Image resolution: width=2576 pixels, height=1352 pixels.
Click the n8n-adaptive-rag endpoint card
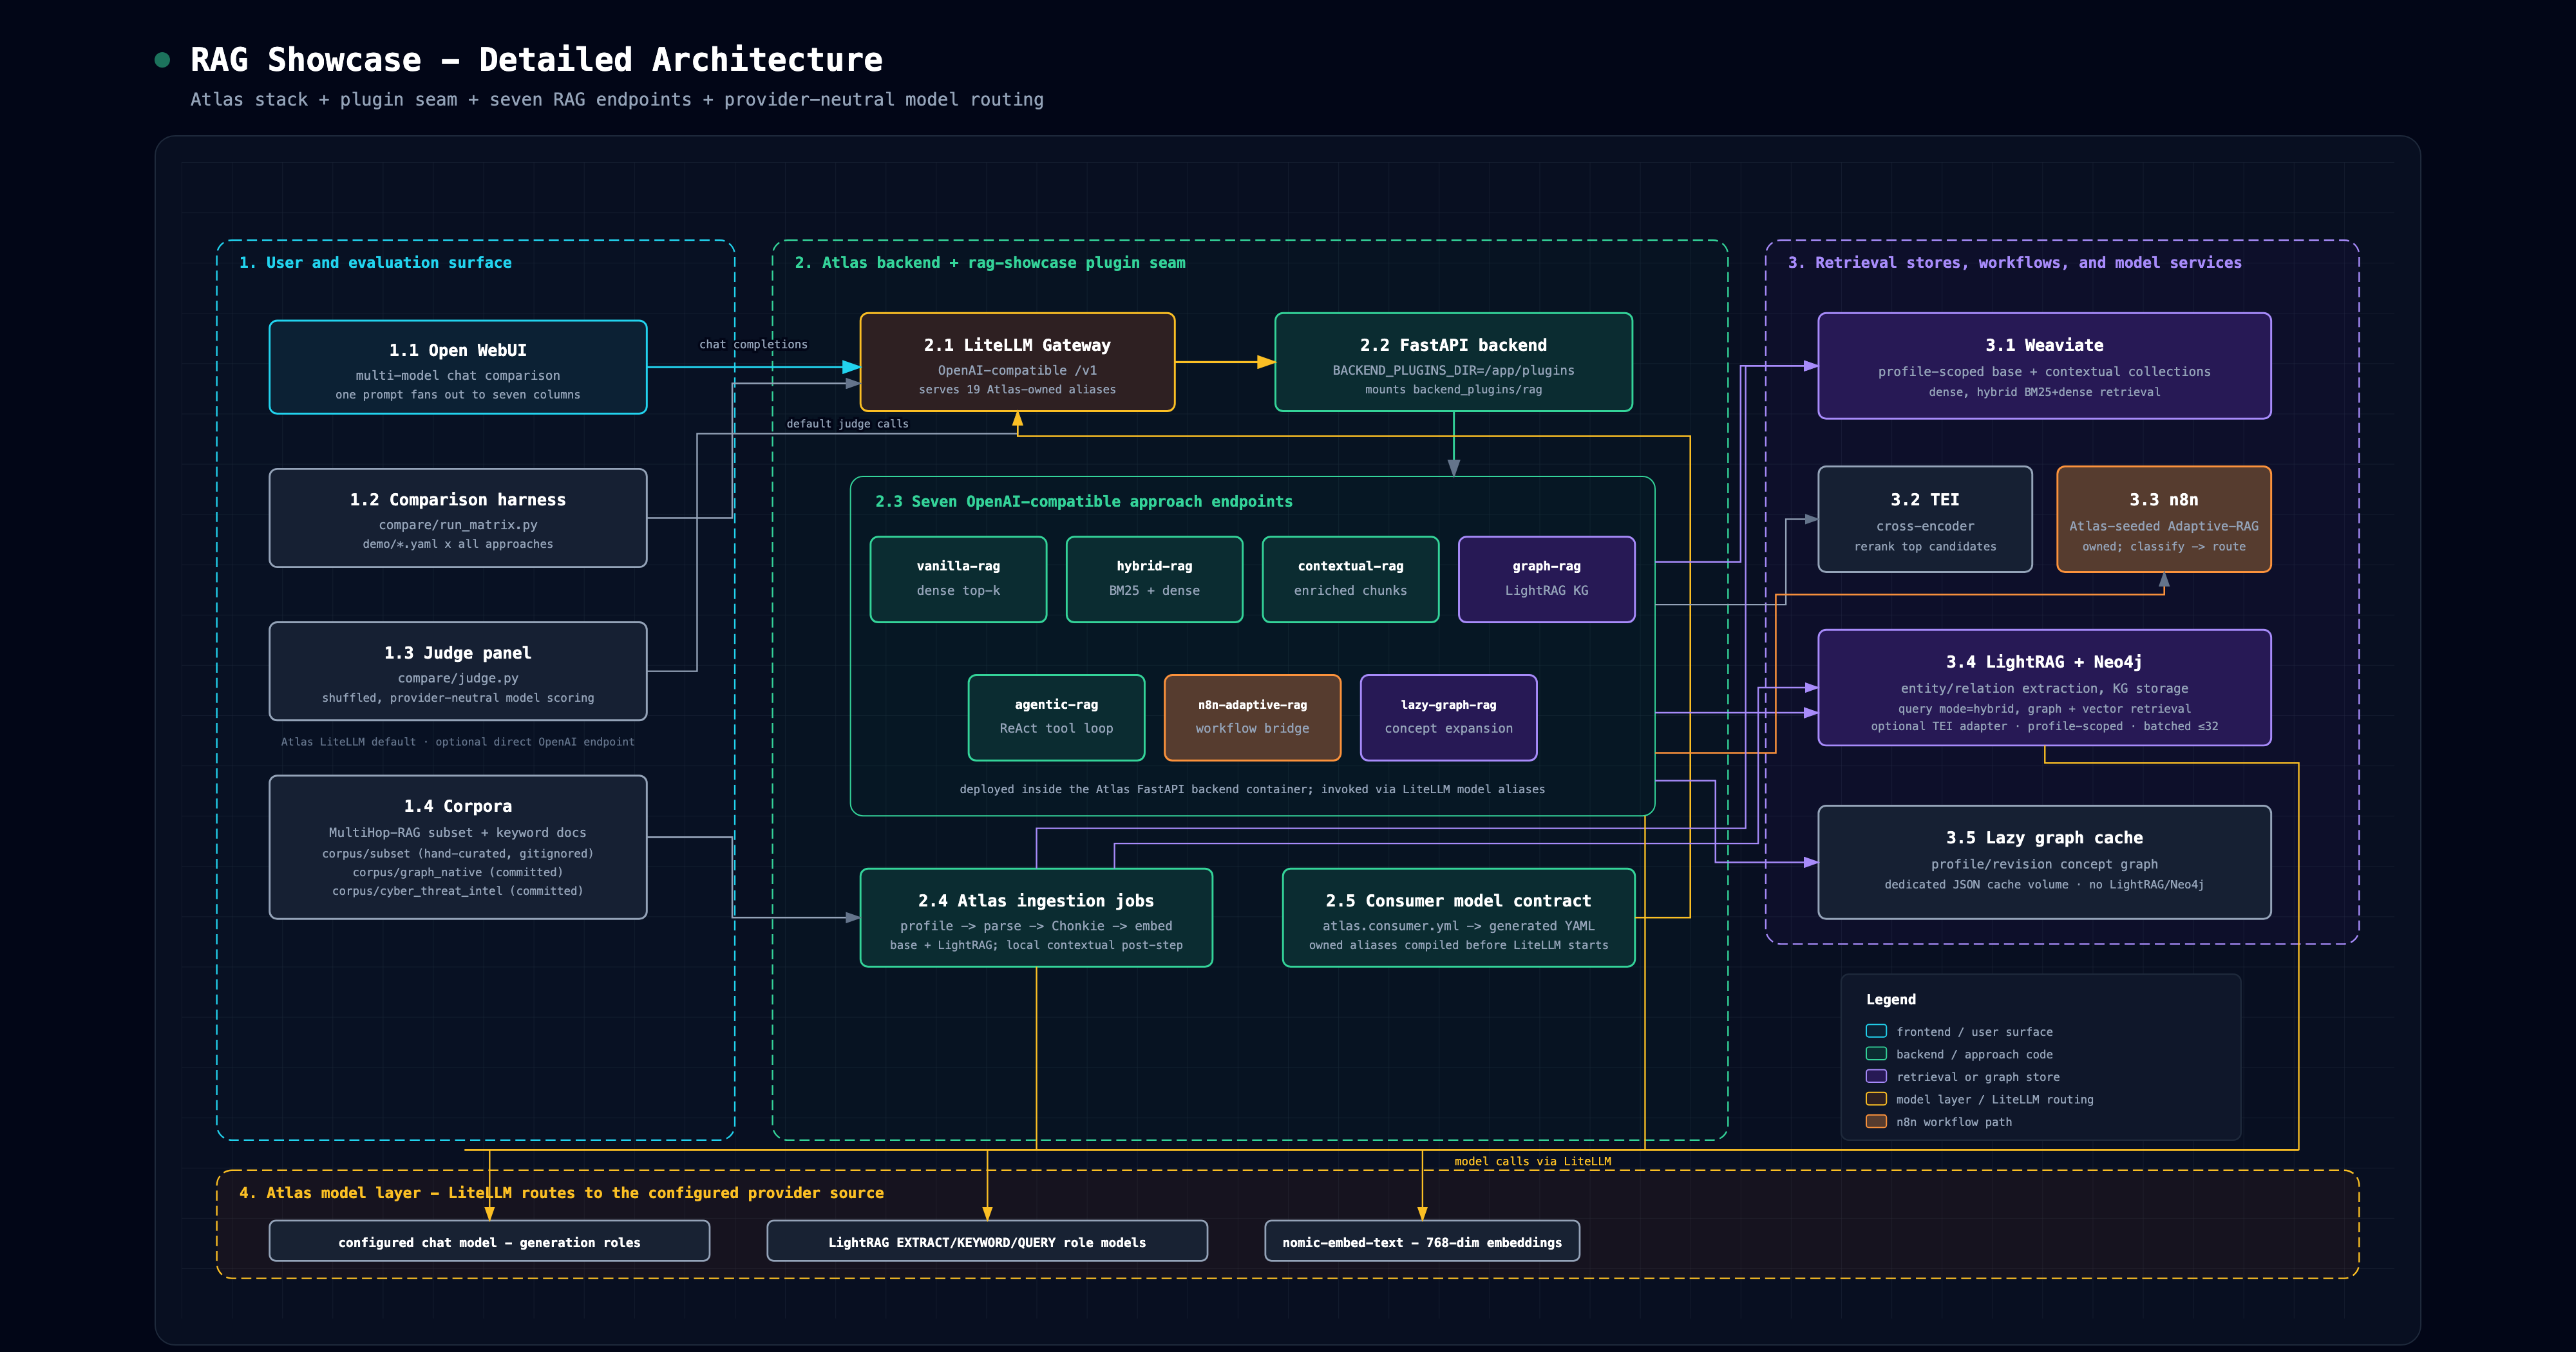coord(1252,717)
